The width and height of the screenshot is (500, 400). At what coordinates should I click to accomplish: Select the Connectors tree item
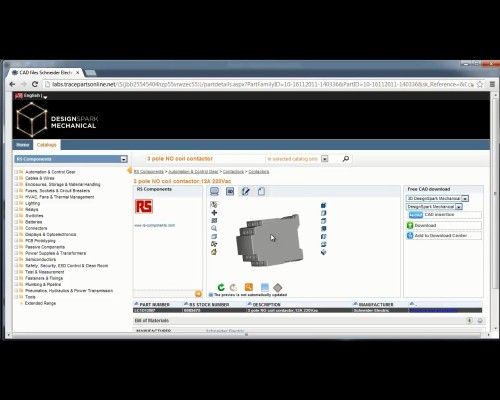36,228
